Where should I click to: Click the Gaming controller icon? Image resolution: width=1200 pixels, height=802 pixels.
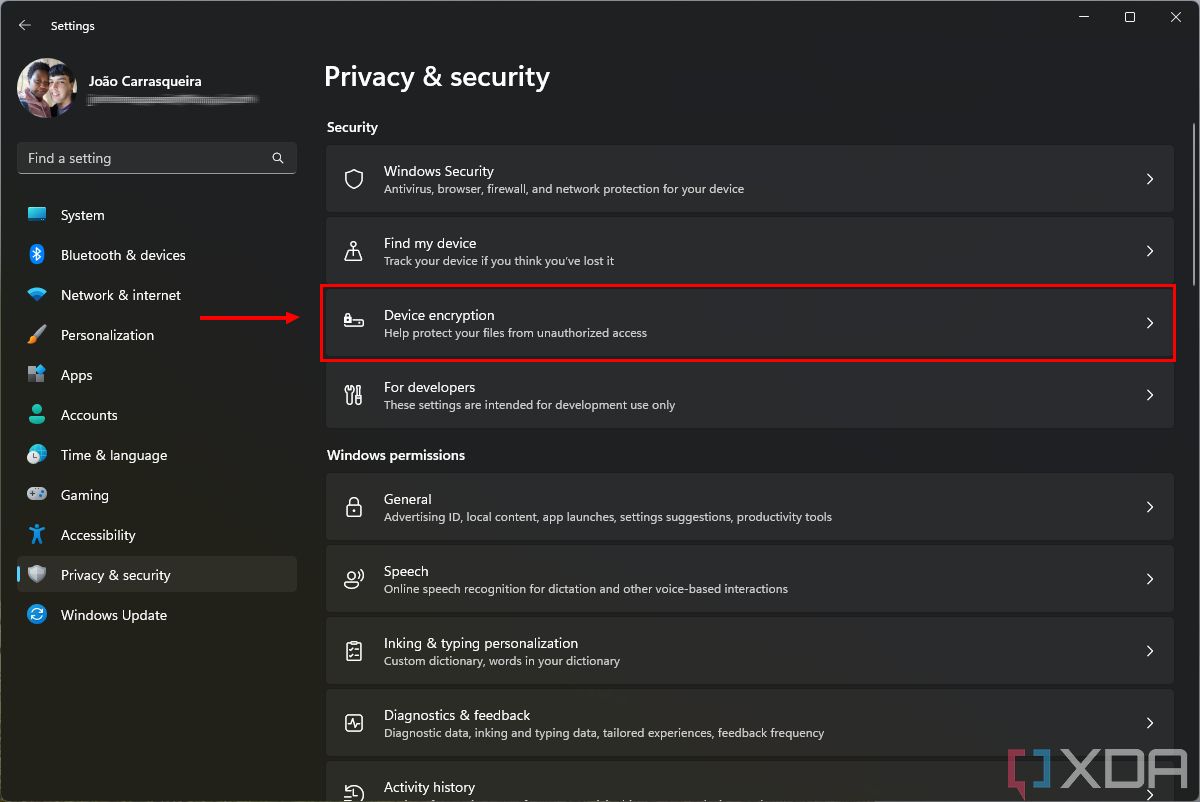(37, 495)
